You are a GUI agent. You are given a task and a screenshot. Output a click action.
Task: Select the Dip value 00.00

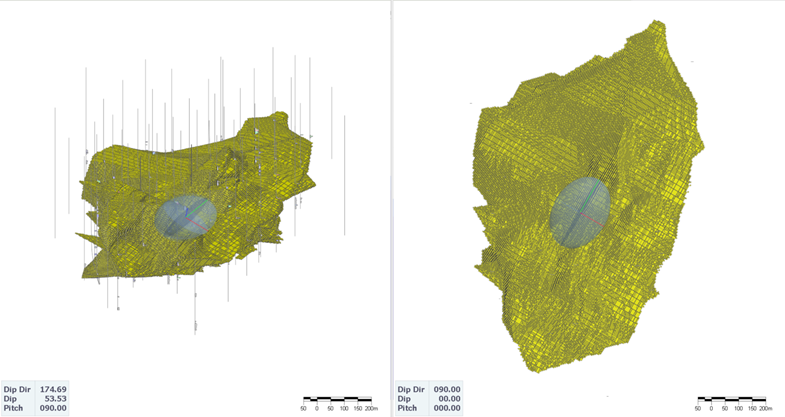tap(448, 398)
